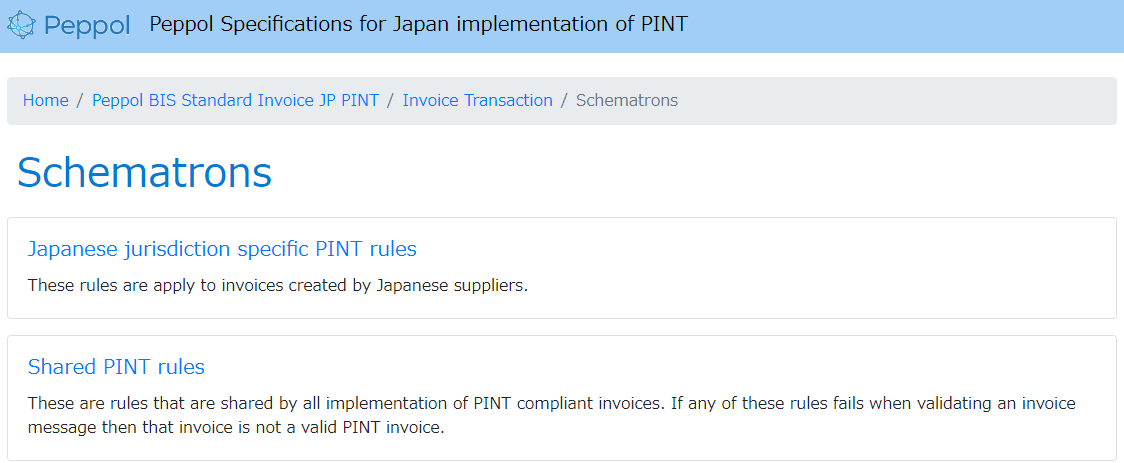Click the large Schematrons page heading
The width and height of the screenshot is (1124, 463).
click(x=144, y=173)
